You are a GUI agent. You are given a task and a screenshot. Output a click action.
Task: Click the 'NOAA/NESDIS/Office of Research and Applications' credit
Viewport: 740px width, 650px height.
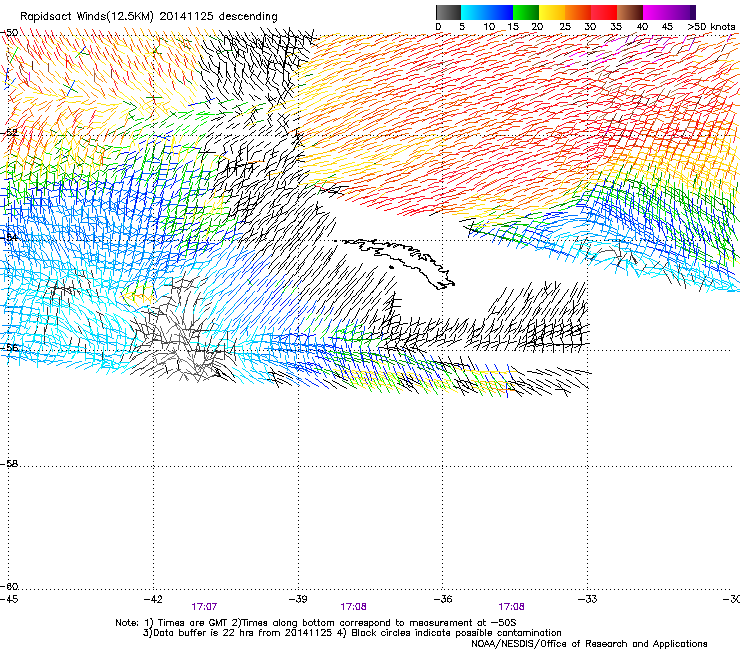point(589,644)
